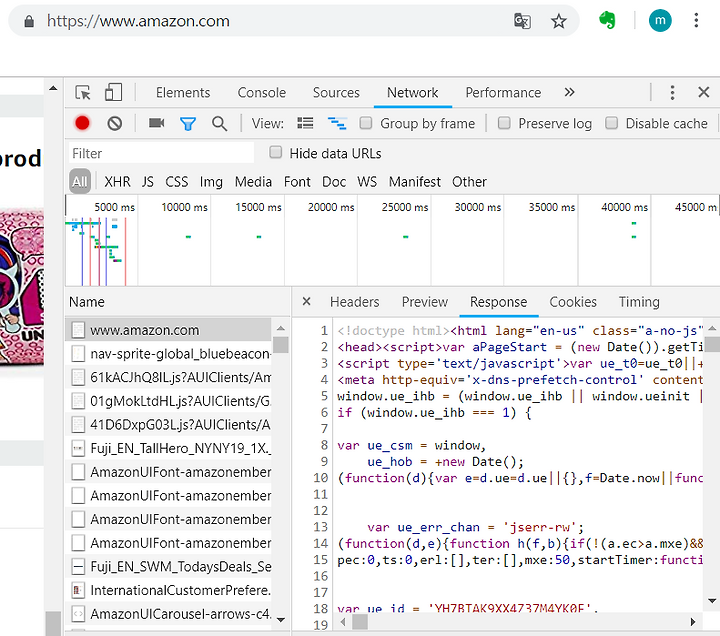Close the request details pane
The width and height of the screenshot is (720, 636).
306,302
